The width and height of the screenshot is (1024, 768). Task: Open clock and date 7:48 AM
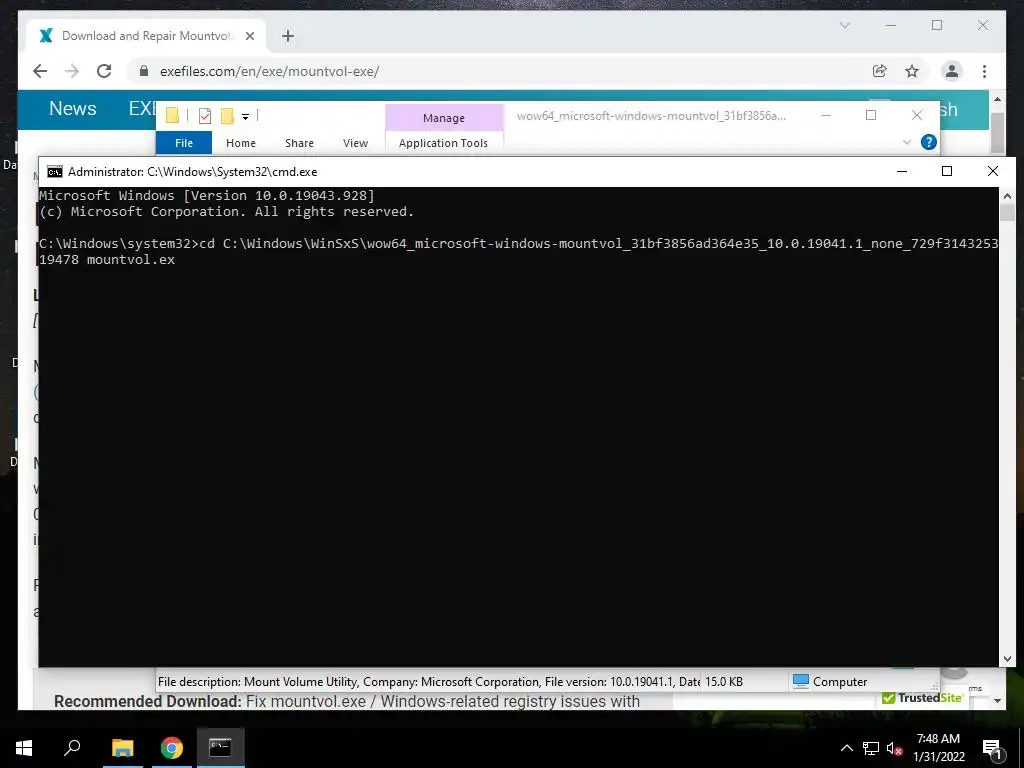pos(938,748)
